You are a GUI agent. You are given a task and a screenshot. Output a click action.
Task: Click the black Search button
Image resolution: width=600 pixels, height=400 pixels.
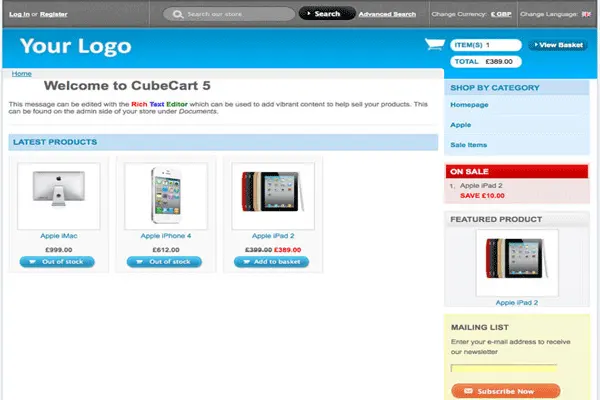coord(327,14)
